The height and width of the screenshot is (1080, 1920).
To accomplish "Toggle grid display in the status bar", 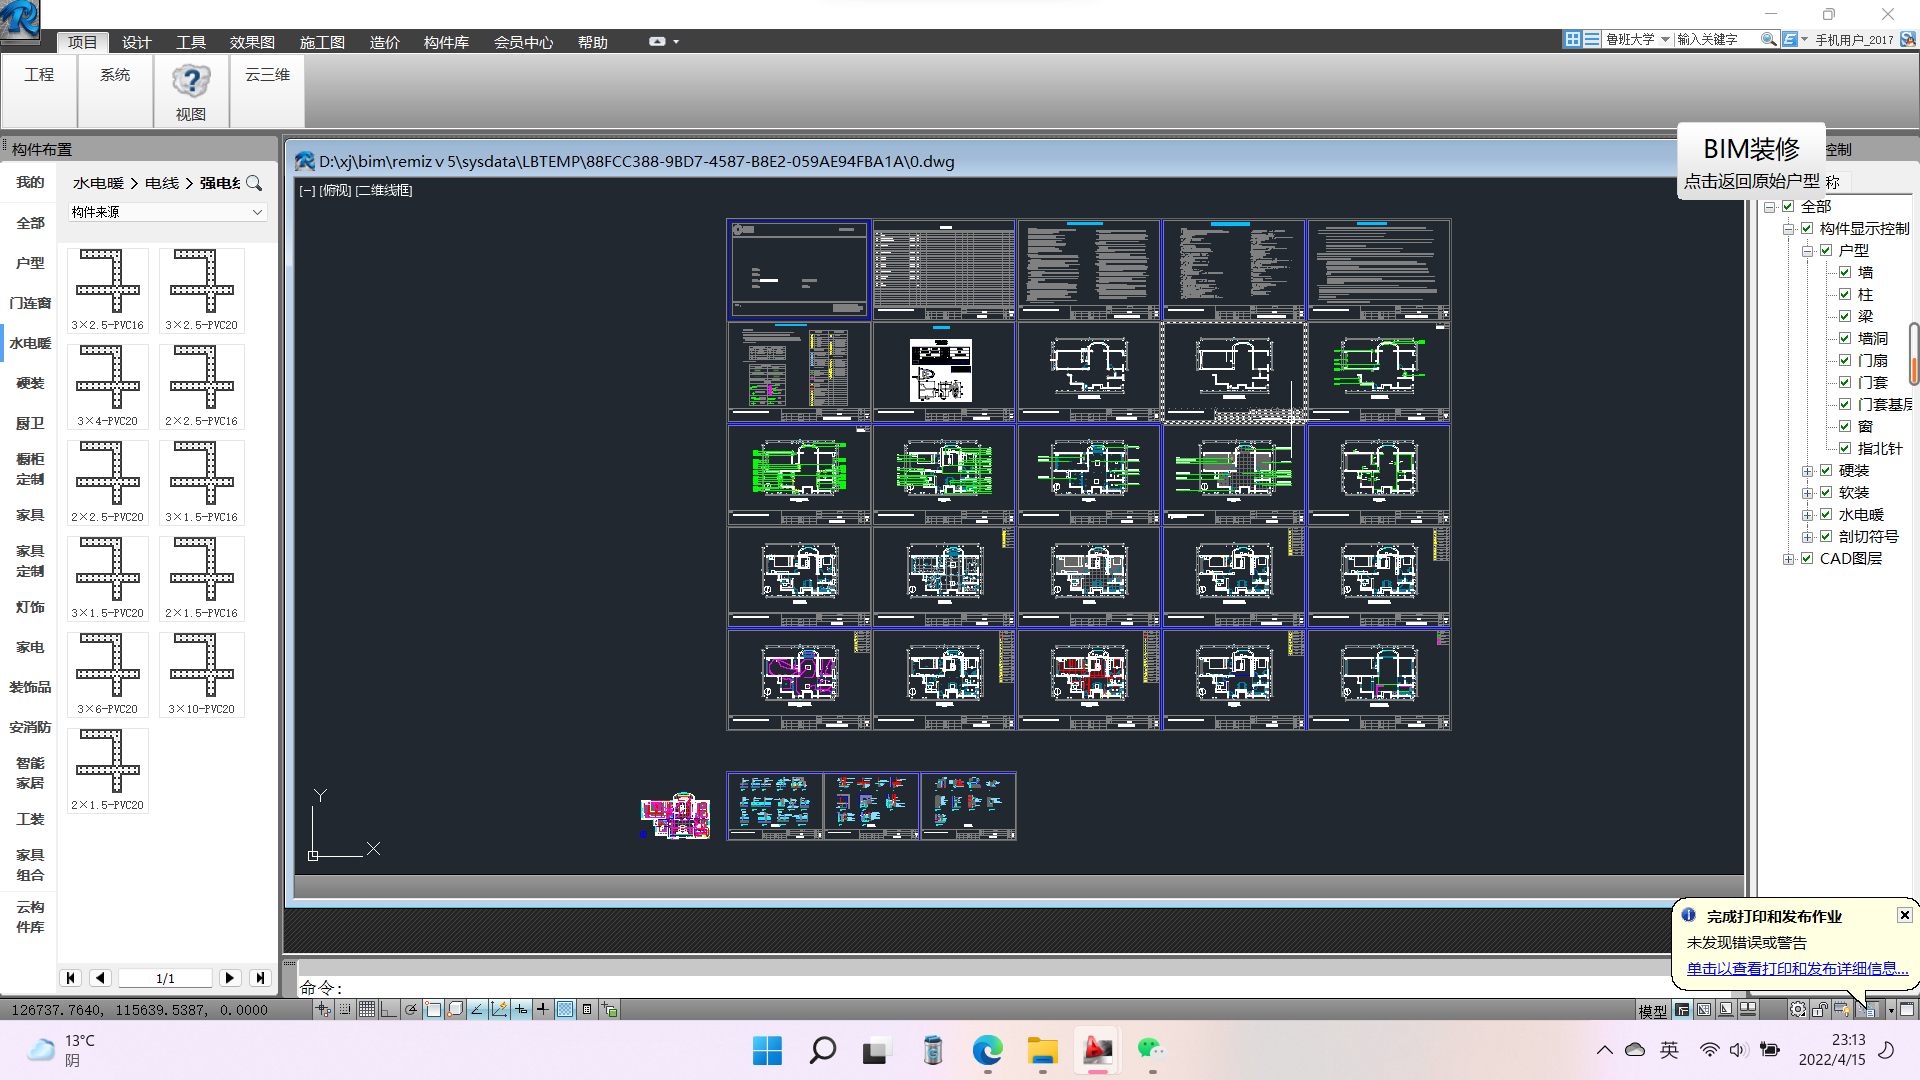I will pyautogui.click(x=367, y=1010).
